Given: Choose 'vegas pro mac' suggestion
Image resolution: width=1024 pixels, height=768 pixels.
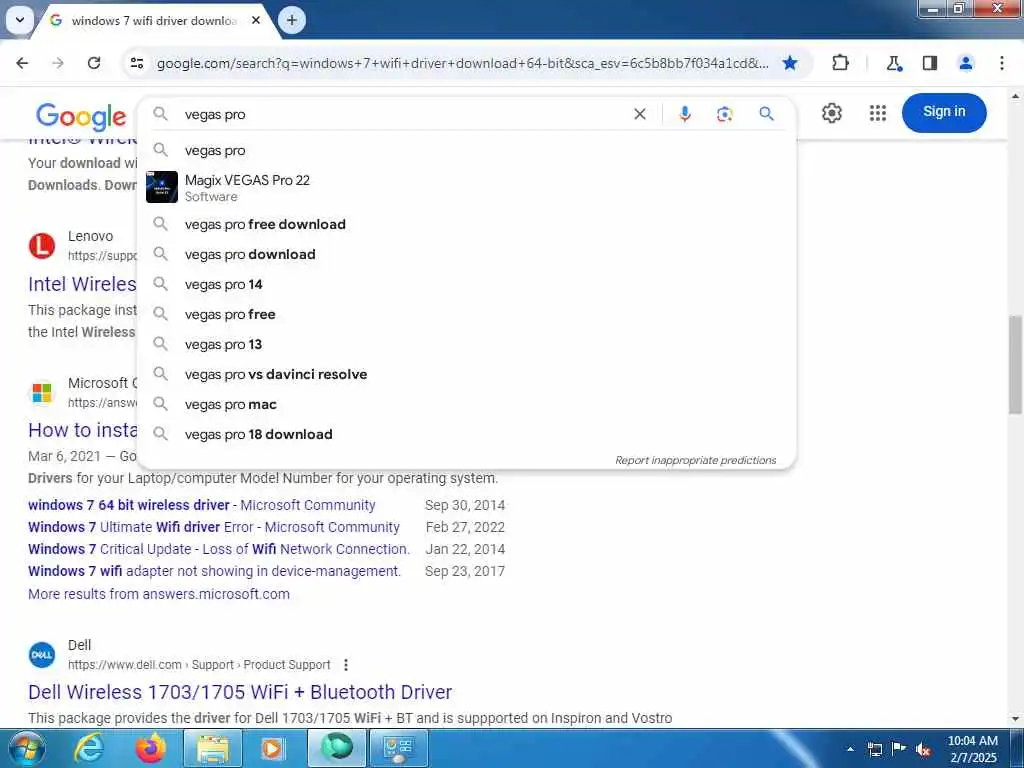Looking at the screenshot, I should click(x=467, y=404).
